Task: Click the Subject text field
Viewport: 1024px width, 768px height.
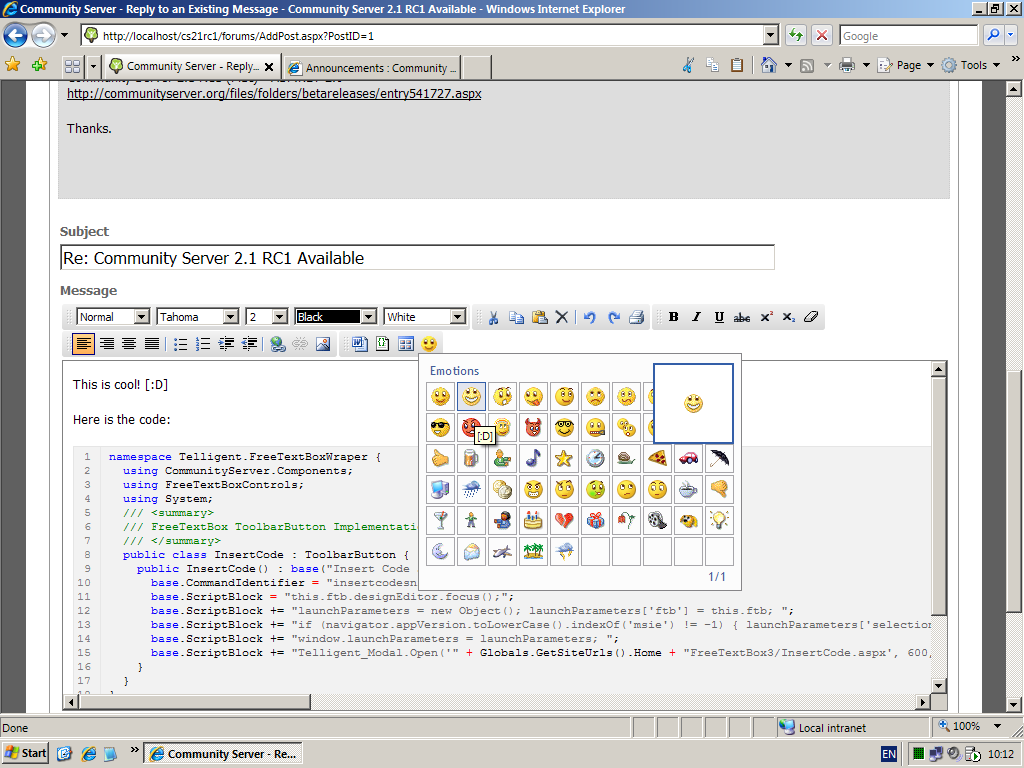Action: 417,258
